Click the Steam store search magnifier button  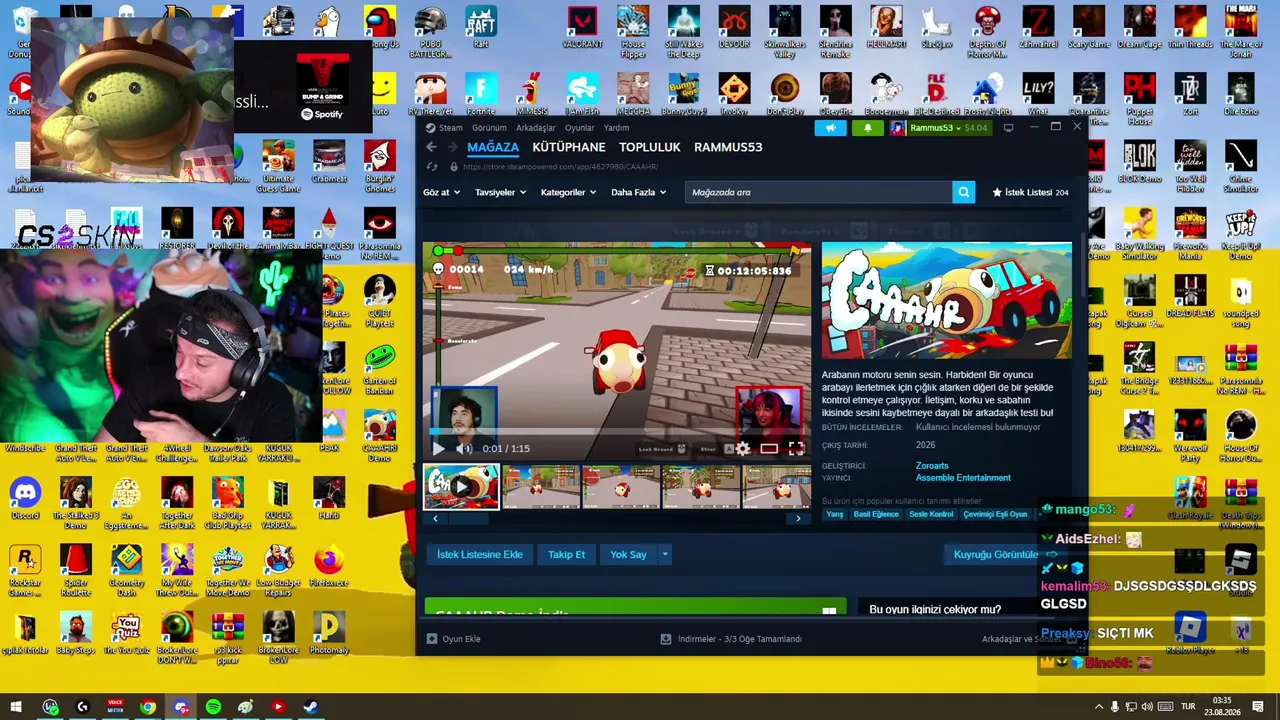click(x=963, y=192)
